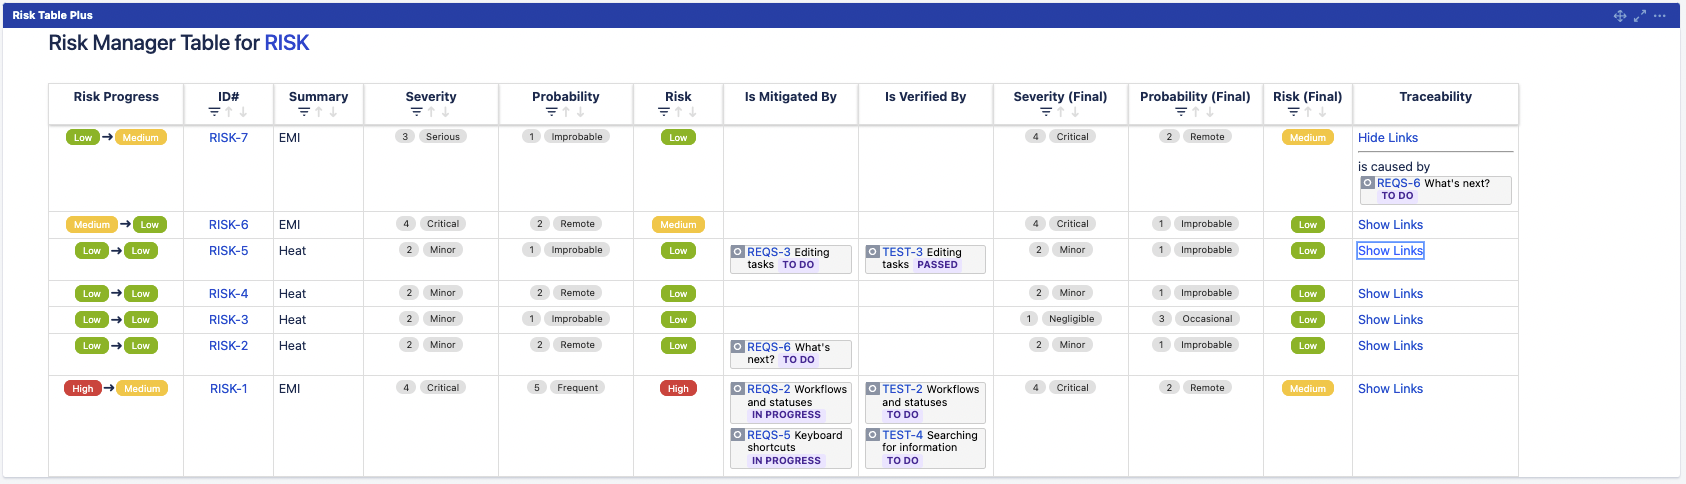
Task: Sort the Severity (Final) column ascending
Action: (1061, 112)
